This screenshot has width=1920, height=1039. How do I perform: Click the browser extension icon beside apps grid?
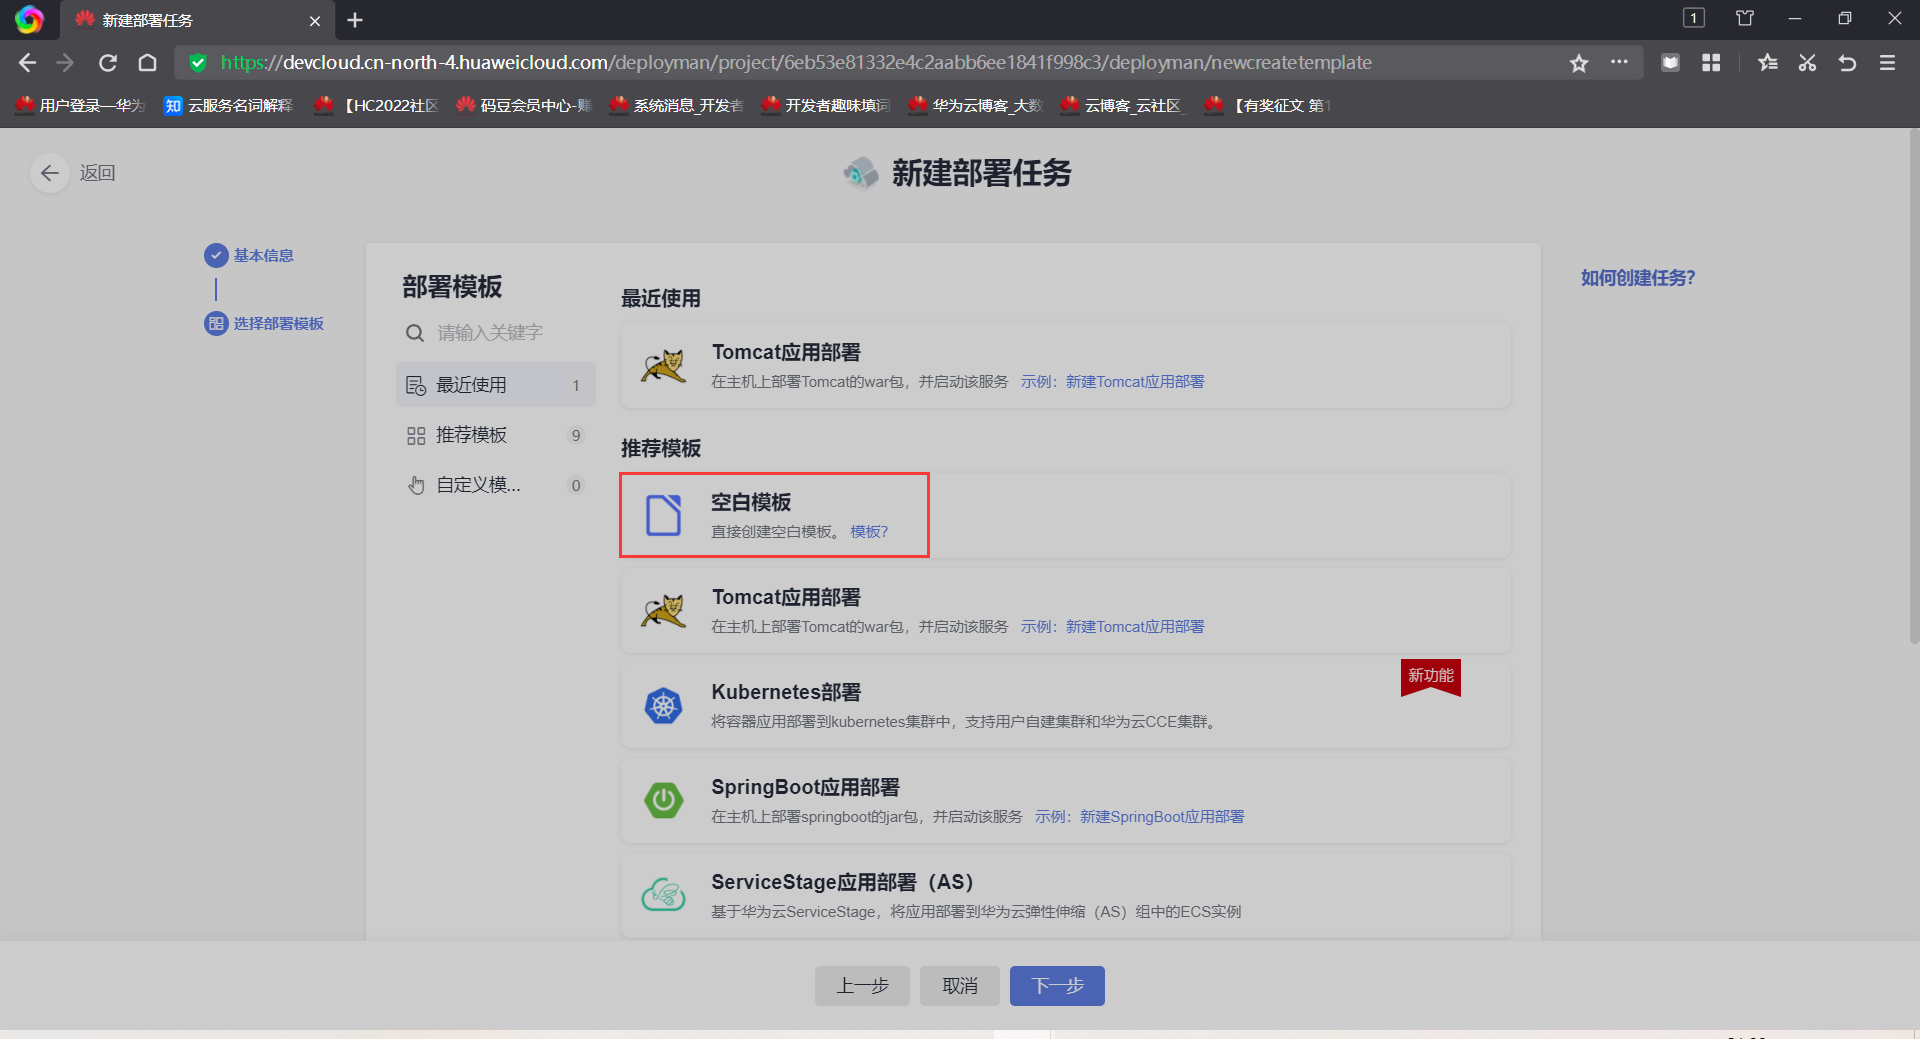point(1670,63)
